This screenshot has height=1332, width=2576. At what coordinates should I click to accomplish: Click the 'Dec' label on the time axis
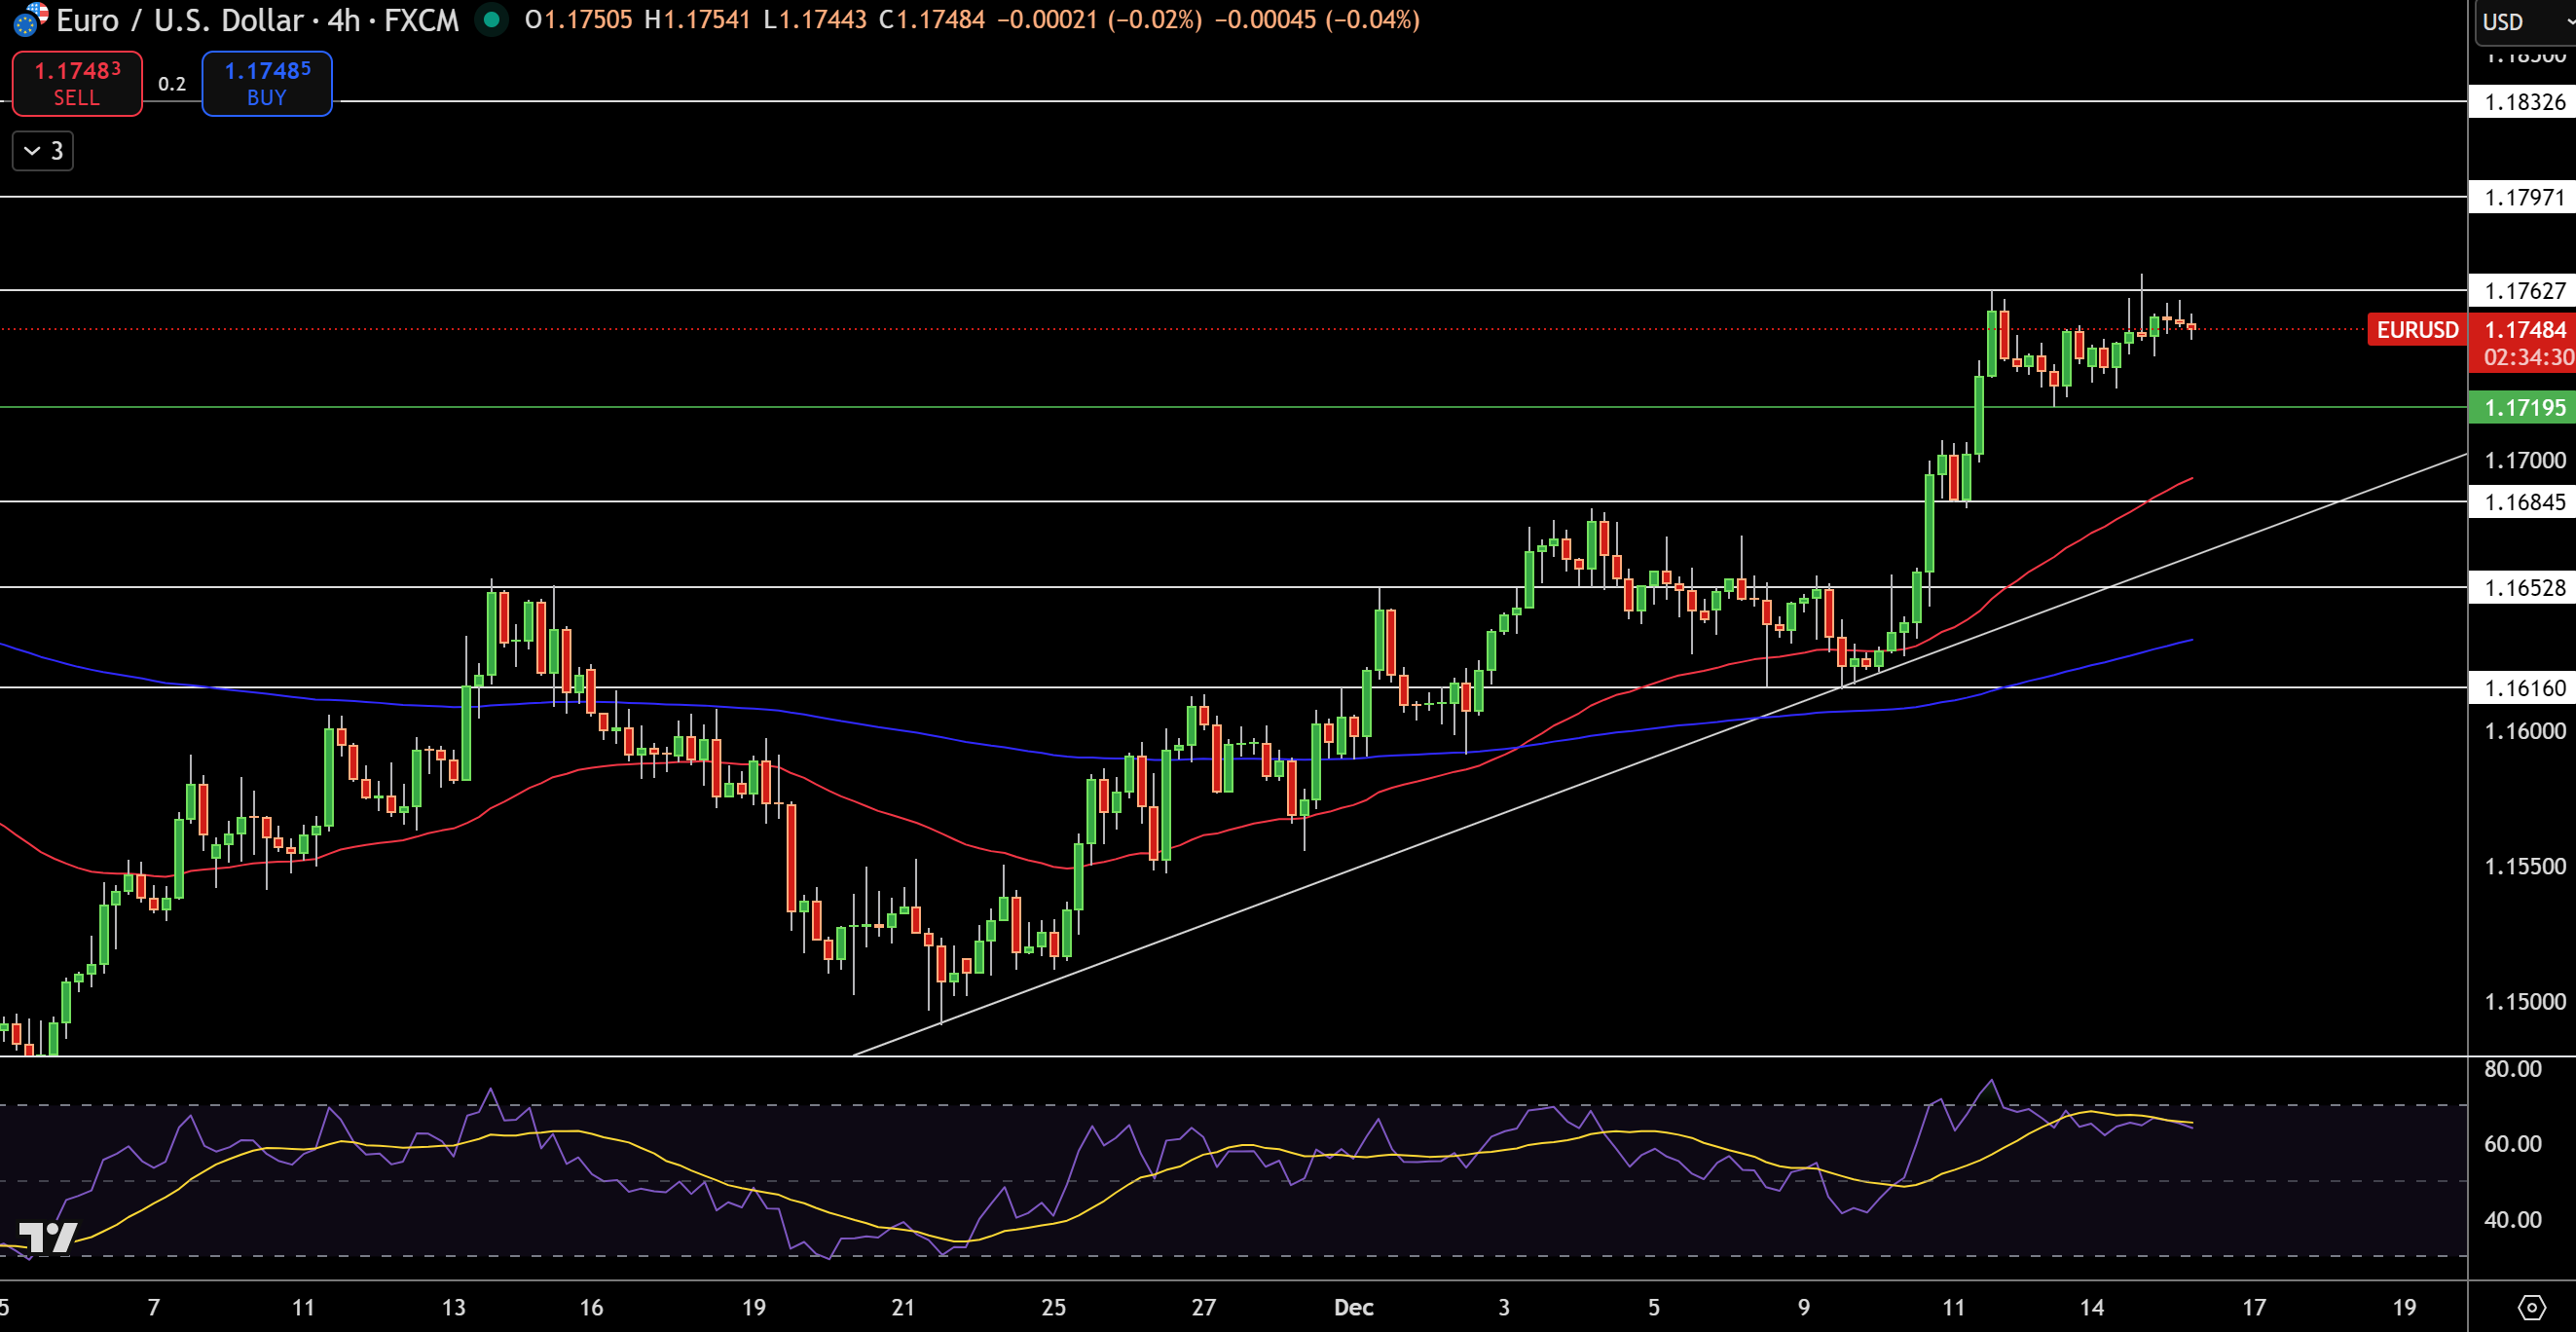click(x=1356, y=1307)
